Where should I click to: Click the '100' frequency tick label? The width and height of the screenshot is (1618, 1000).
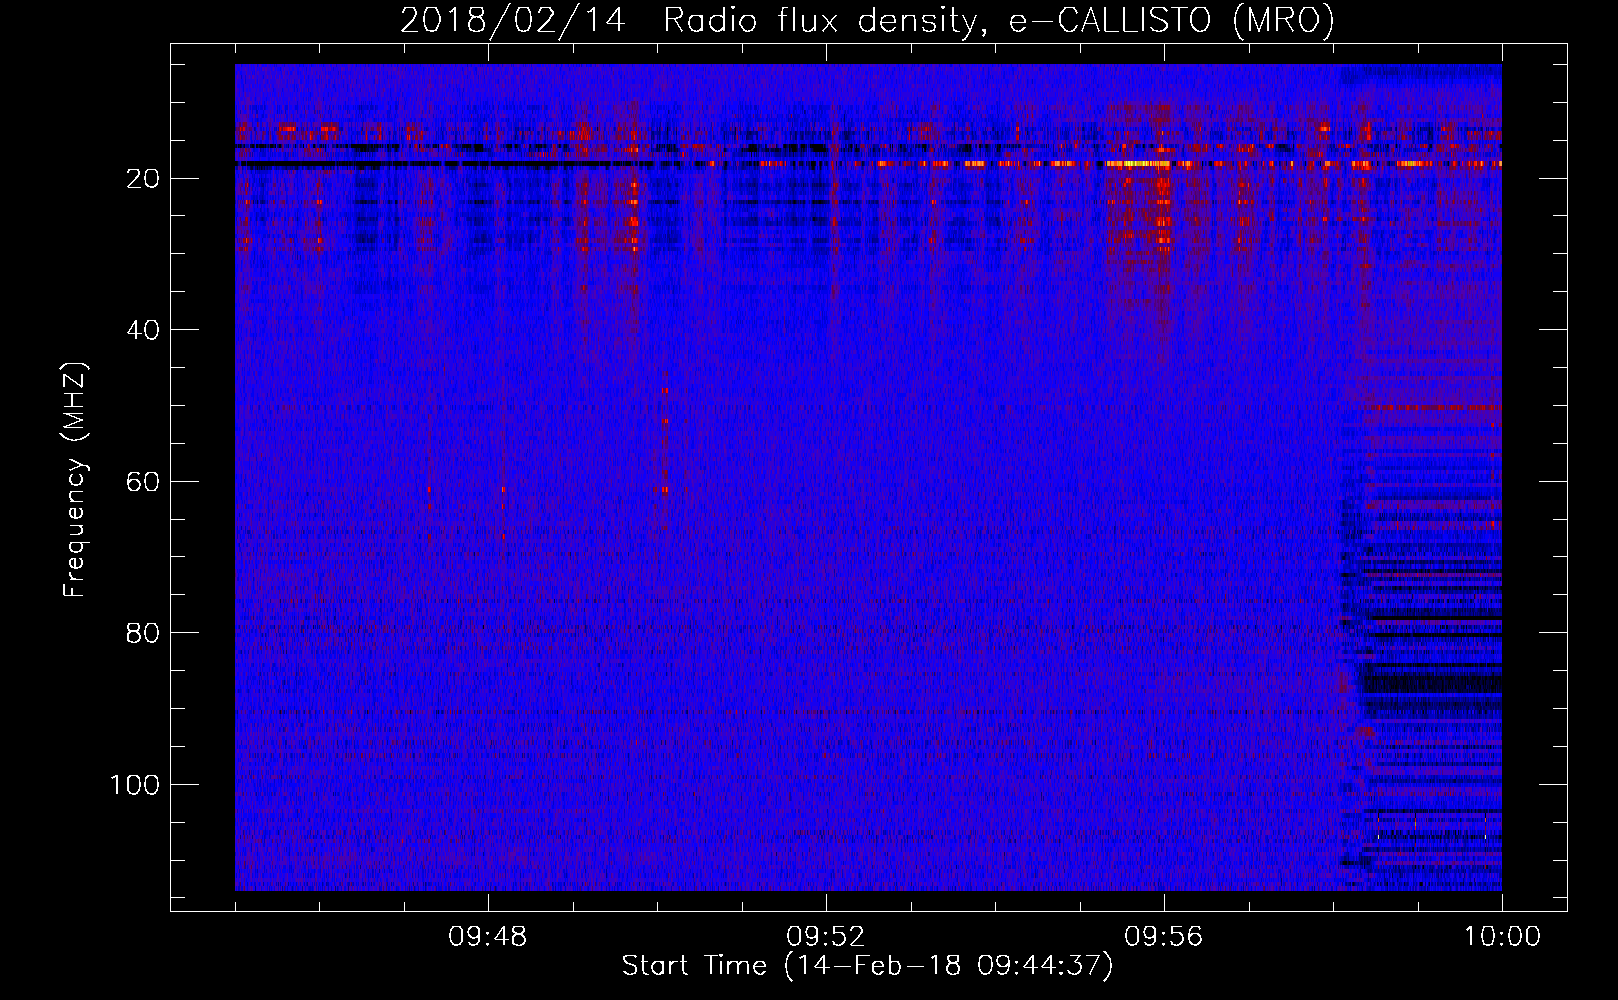click(x=134, y=785)
